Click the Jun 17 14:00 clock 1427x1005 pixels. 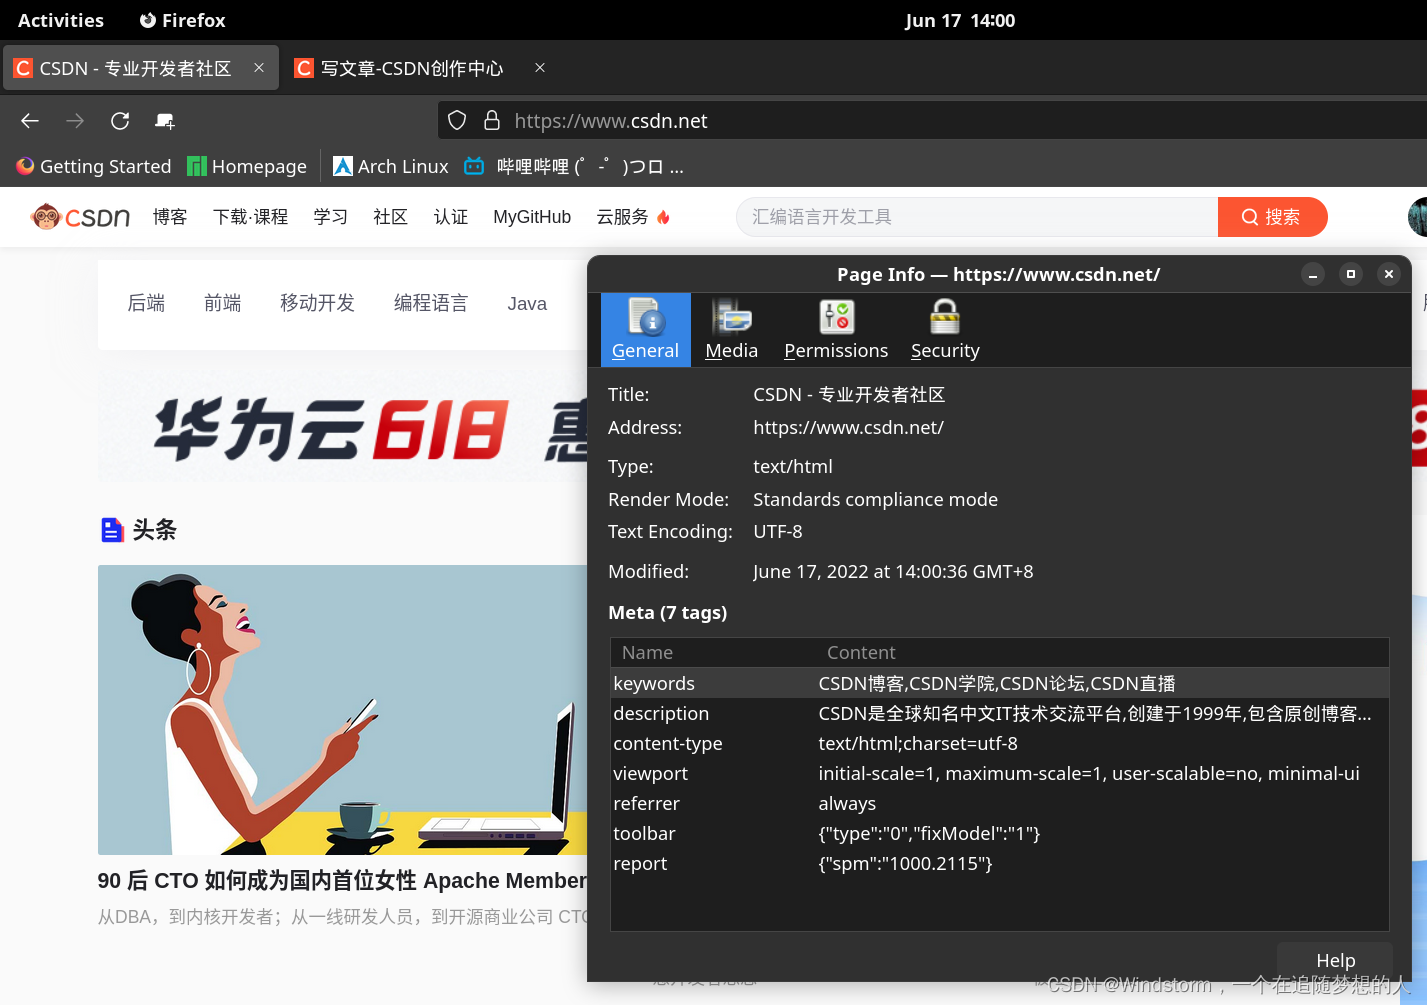(960, 20)
